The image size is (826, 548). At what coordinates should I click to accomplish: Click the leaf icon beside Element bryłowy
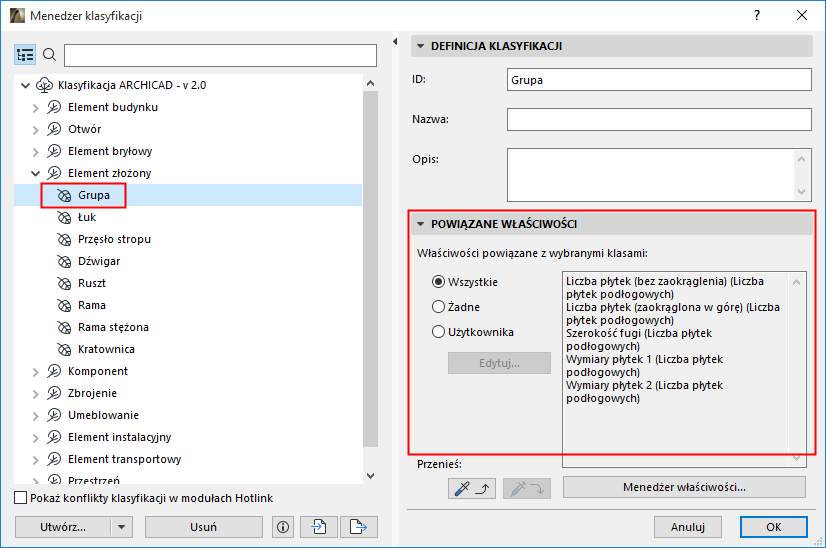click(x=54, y=152)
